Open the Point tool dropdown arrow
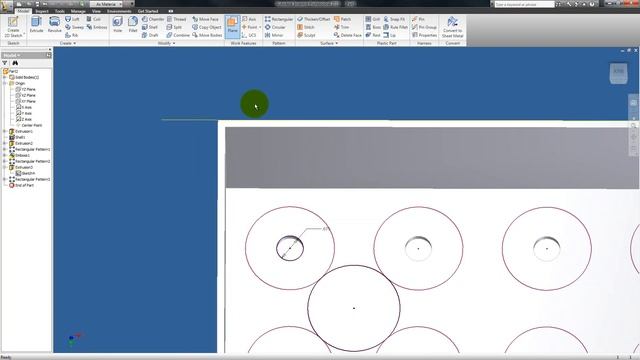640x360 pixels. pyautogui.click(x=260, y=27)
